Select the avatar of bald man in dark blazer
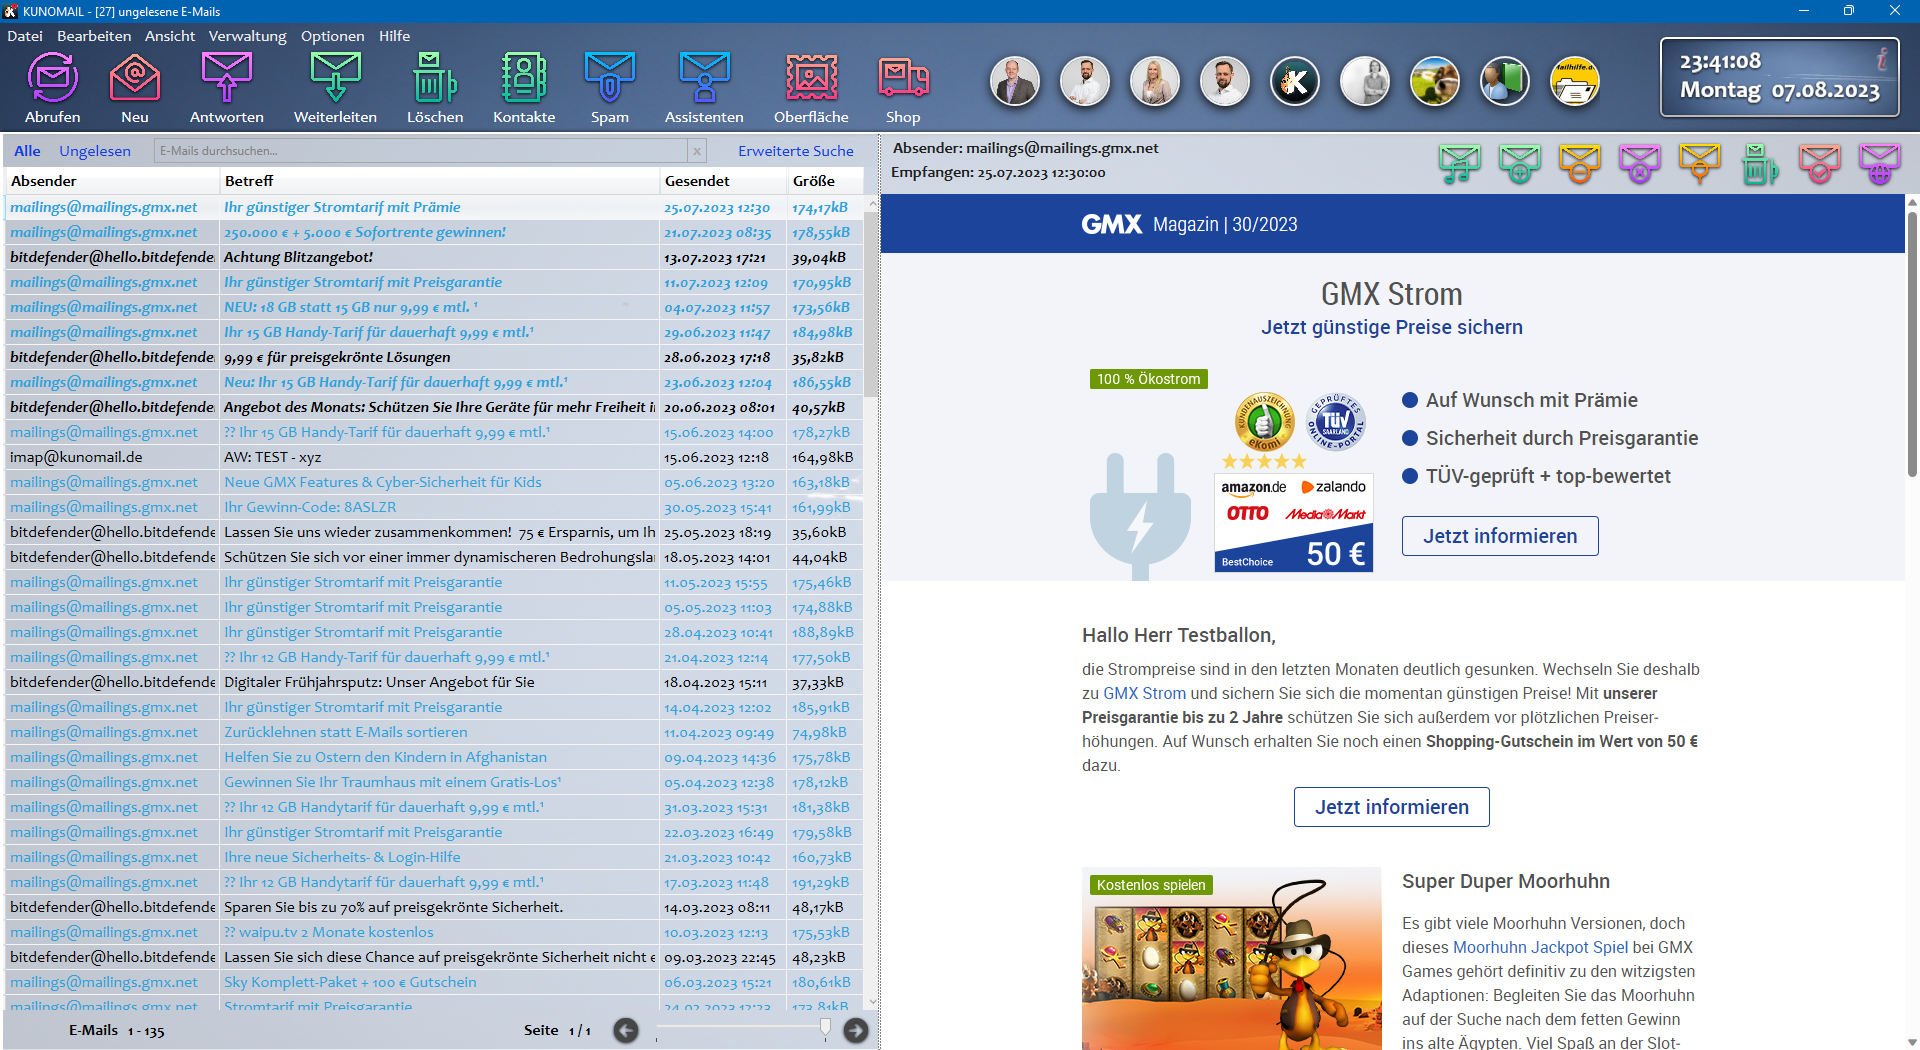The height and width of the screenshot is (1050, 1920). coord(1015,82)
